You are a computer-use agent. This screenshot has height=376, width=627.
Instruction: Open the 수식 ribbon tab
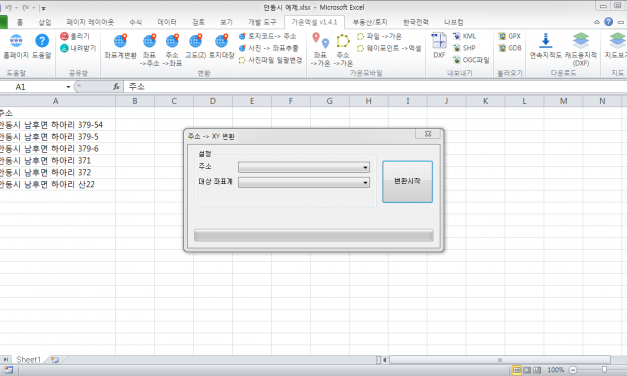pos(136,22)
